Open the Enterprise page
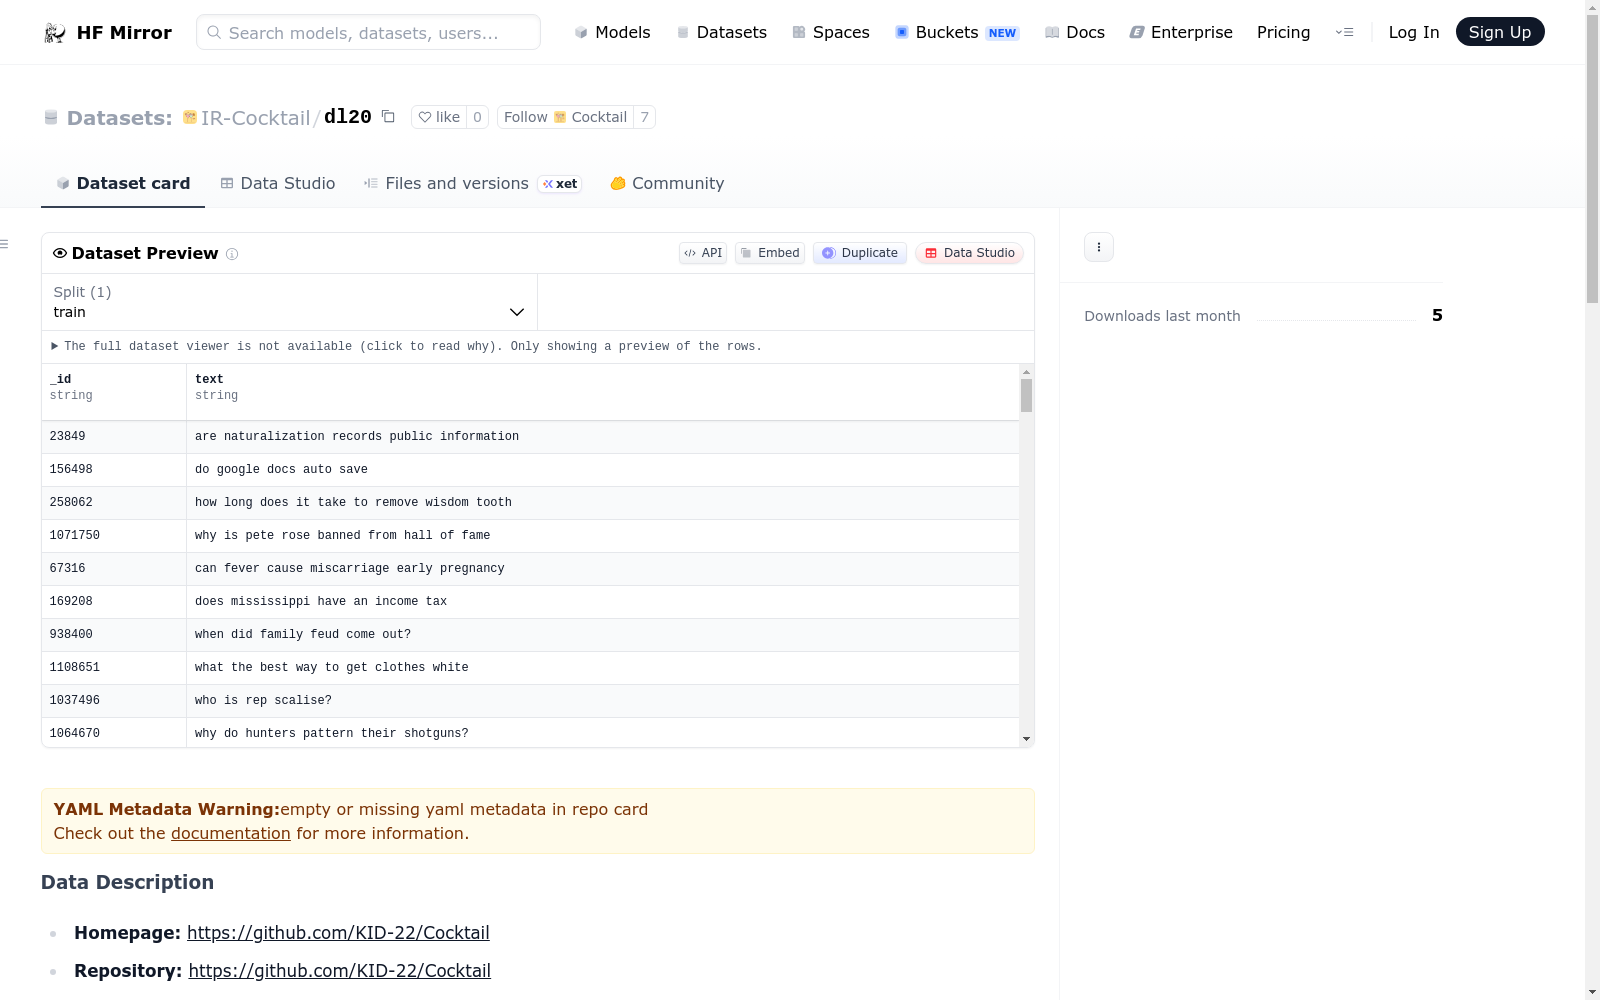The image size is (1600, 1000). tap(1181, 32)
